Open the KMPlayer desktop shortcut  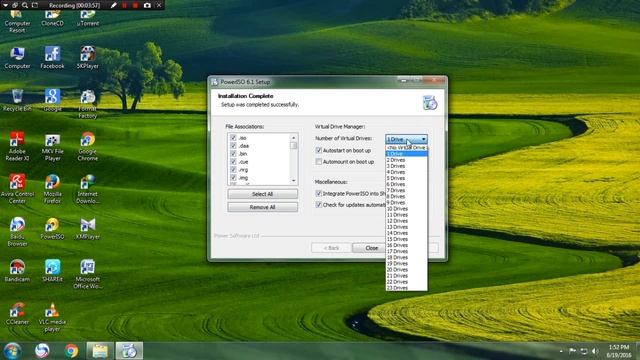[x=88, y=229]
